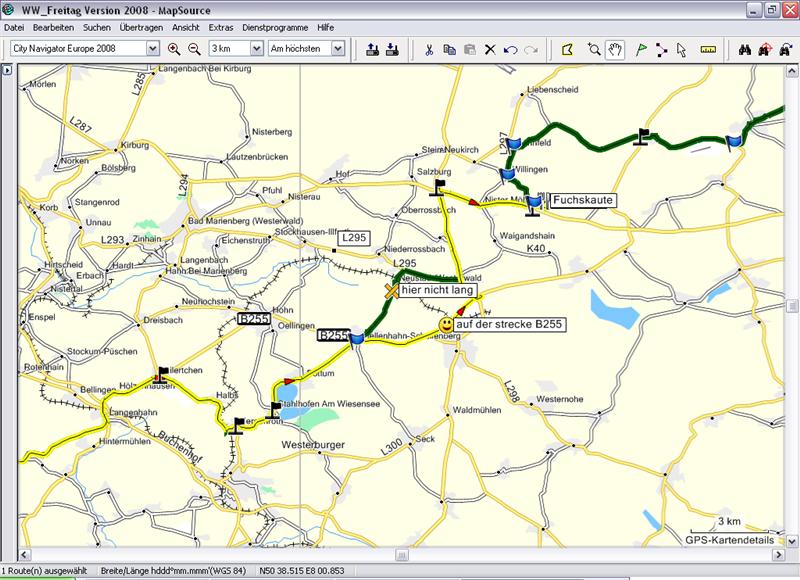The height and width of the screenshot is (580, 800).
Task: Select the Distance/Bearing ruler tool
Action: 708,49
